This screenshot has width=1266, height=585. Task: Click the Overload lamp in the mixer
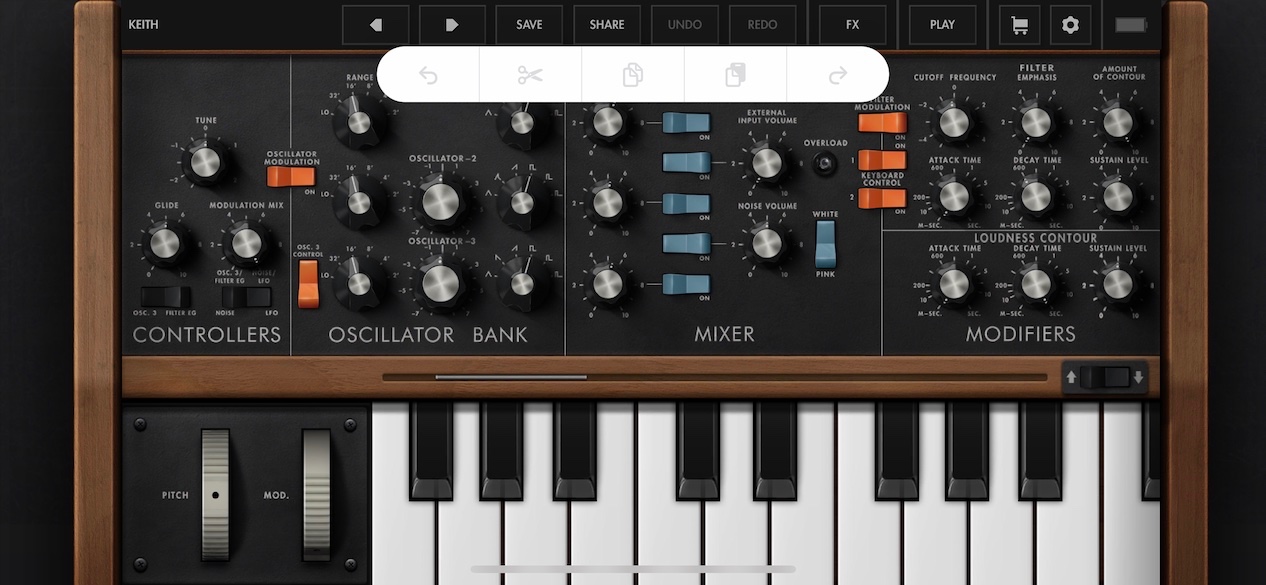(x=825, y=164)
